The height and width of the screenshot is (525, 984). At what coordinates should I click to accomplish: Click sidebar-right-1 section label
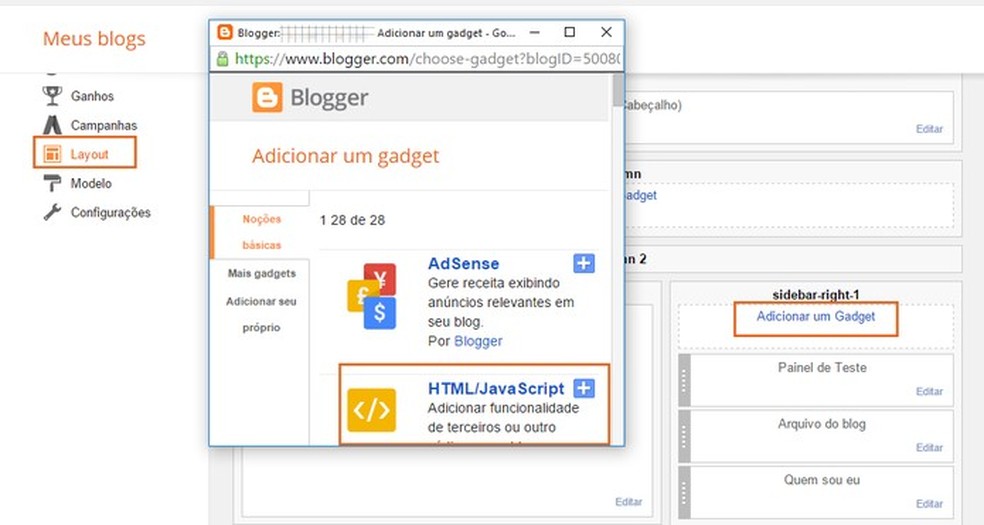(x=816, y=295)
